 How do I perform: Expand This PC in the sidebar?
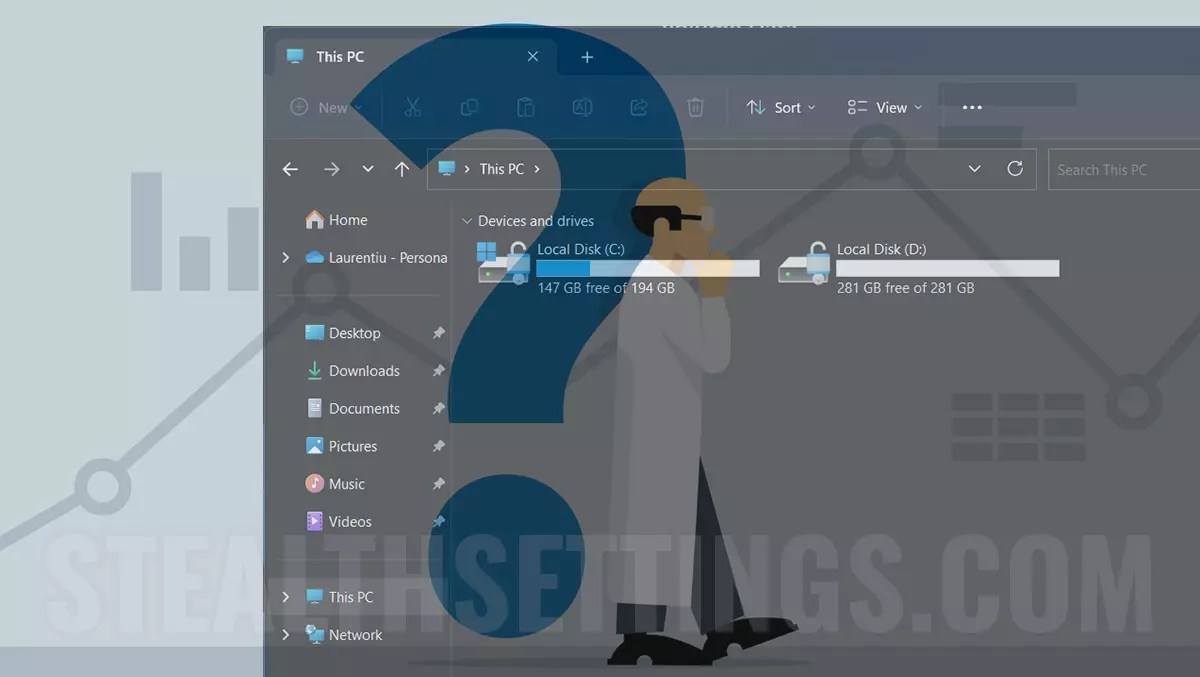[x=285, y=596]
